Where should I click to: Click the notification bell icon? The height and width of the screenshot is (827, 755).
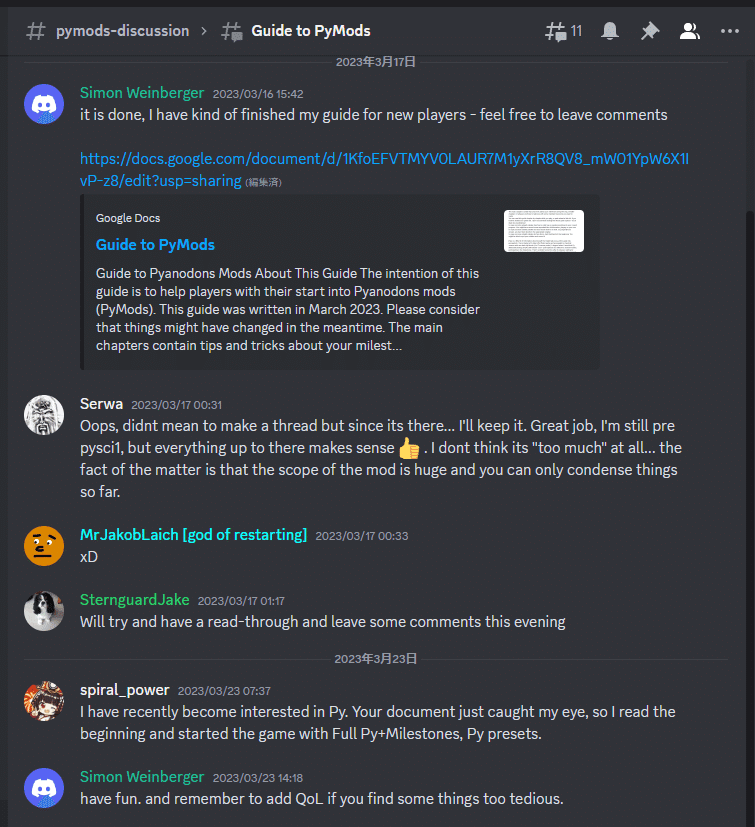coord(609,31)
